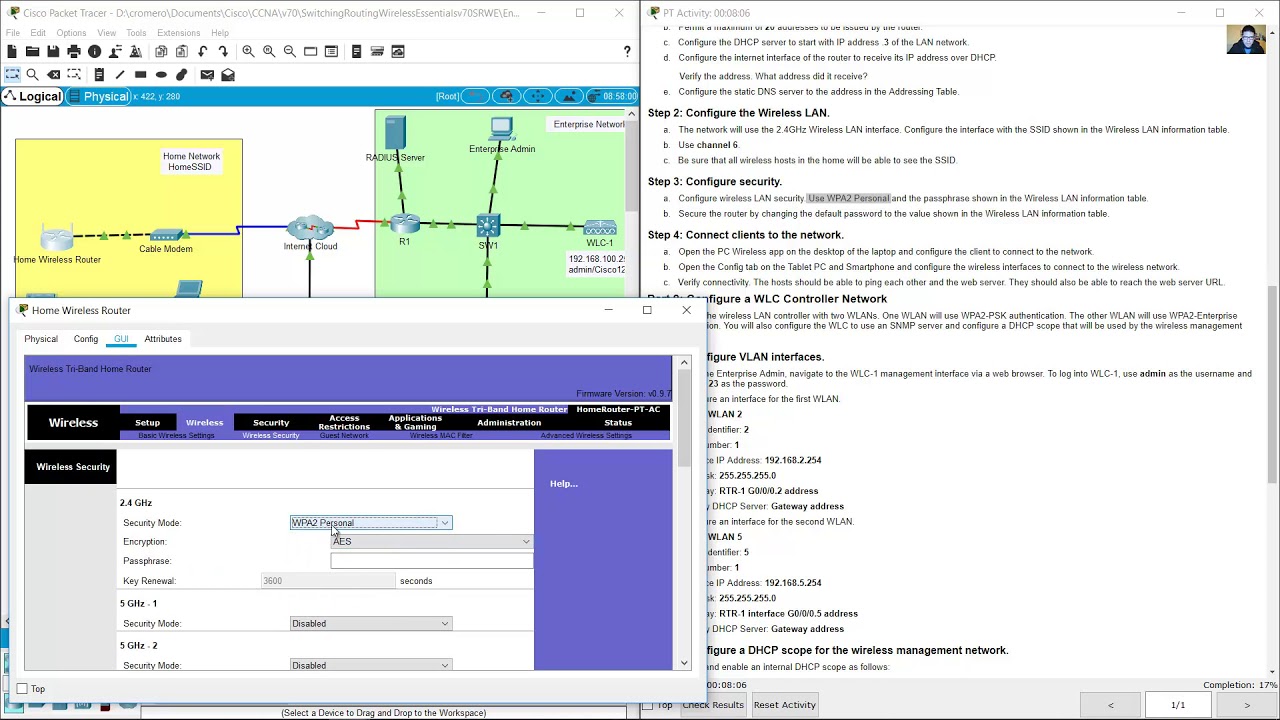Open Basic Wireless Settings sub-tab
Screen dimensions: 1280x720
[176, 436]
